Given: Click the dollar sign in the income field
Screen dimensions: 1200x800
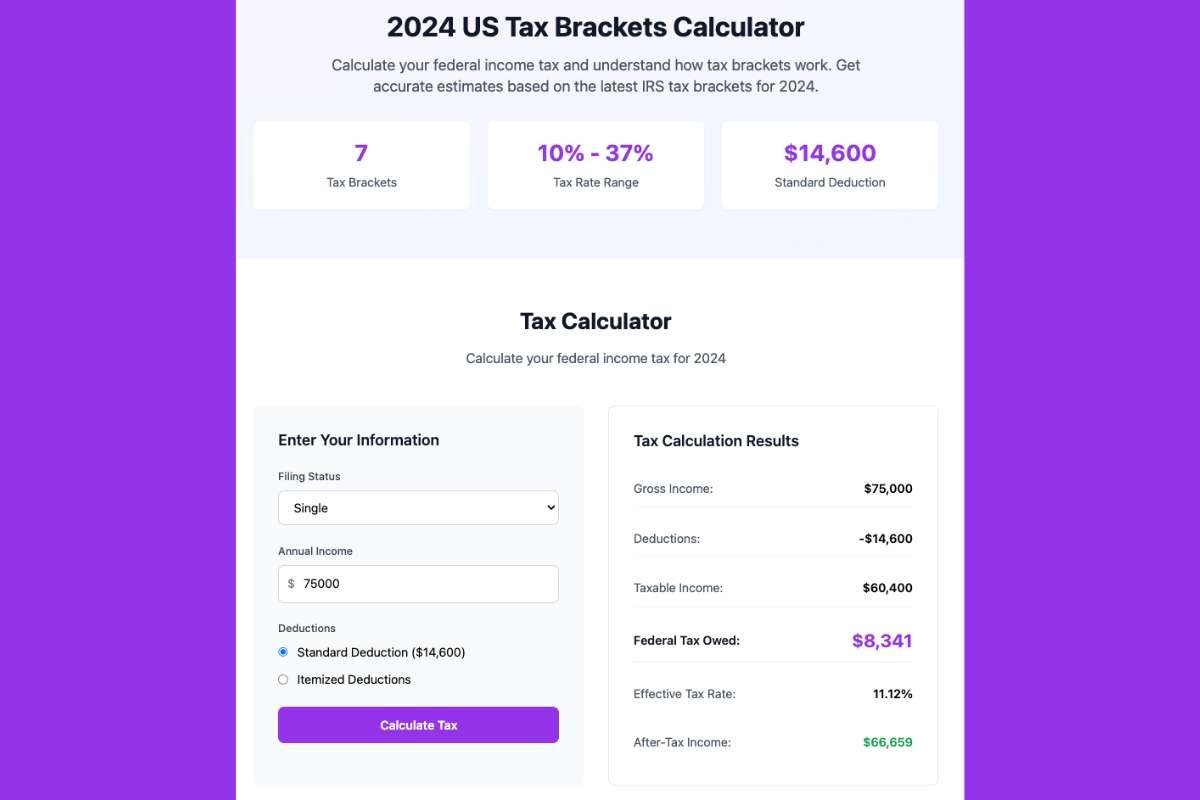Looking at the screenshot, I should 291,584.
